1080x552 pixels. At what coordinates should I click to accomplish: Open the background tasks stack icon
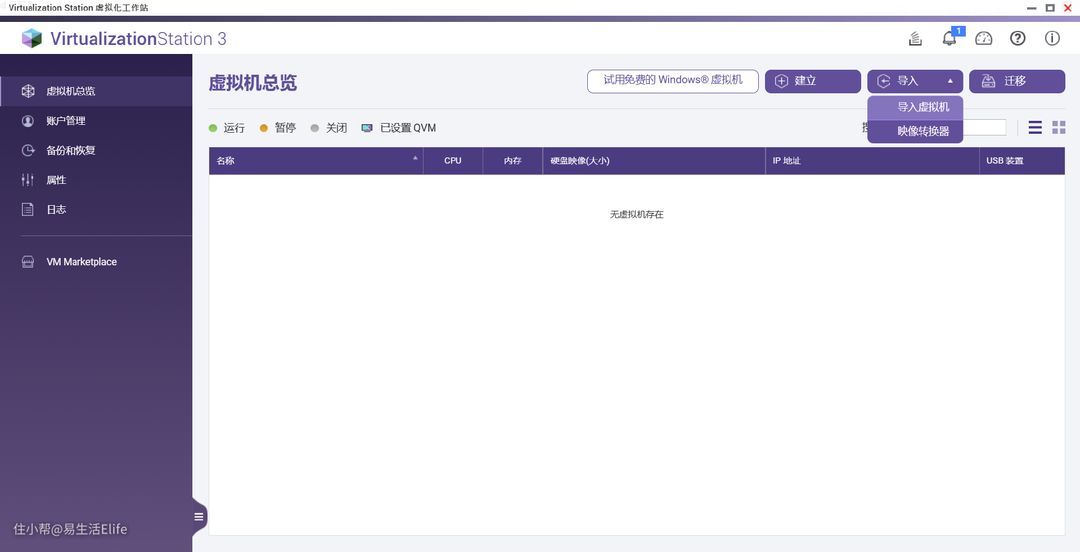tap(915, 39)
